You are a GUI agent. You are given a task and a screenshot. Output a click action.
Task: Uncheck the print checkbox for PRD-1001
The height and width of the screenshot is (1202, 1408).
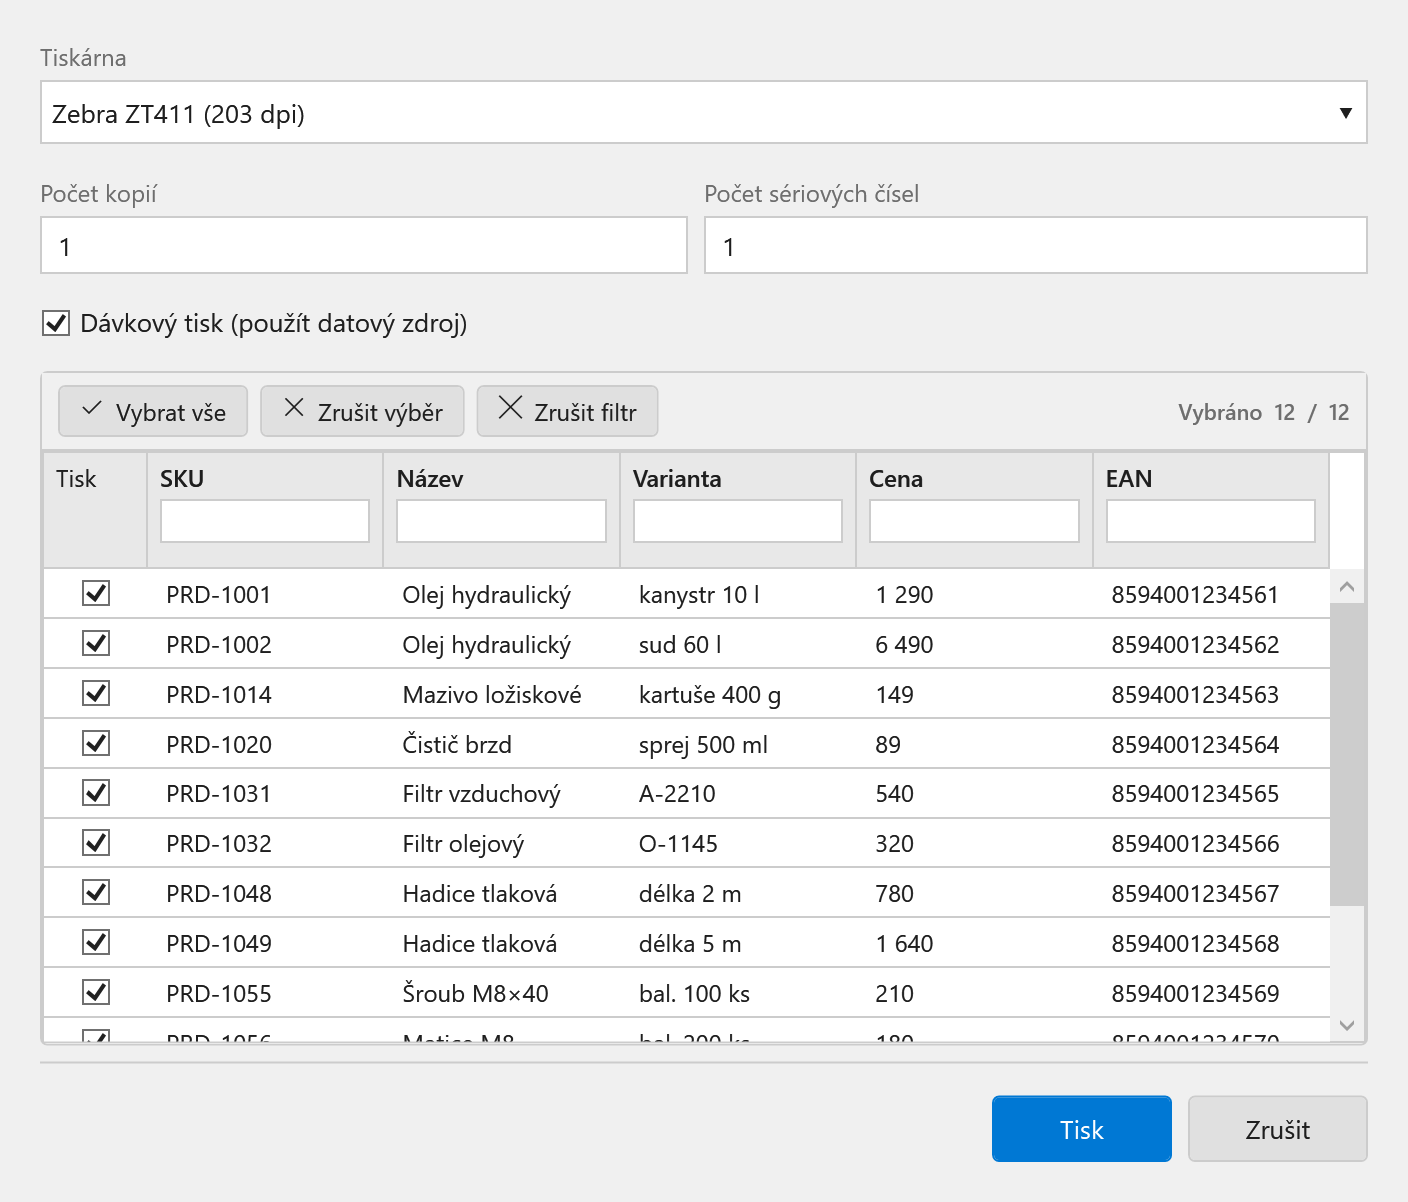[x=96, y=593]
